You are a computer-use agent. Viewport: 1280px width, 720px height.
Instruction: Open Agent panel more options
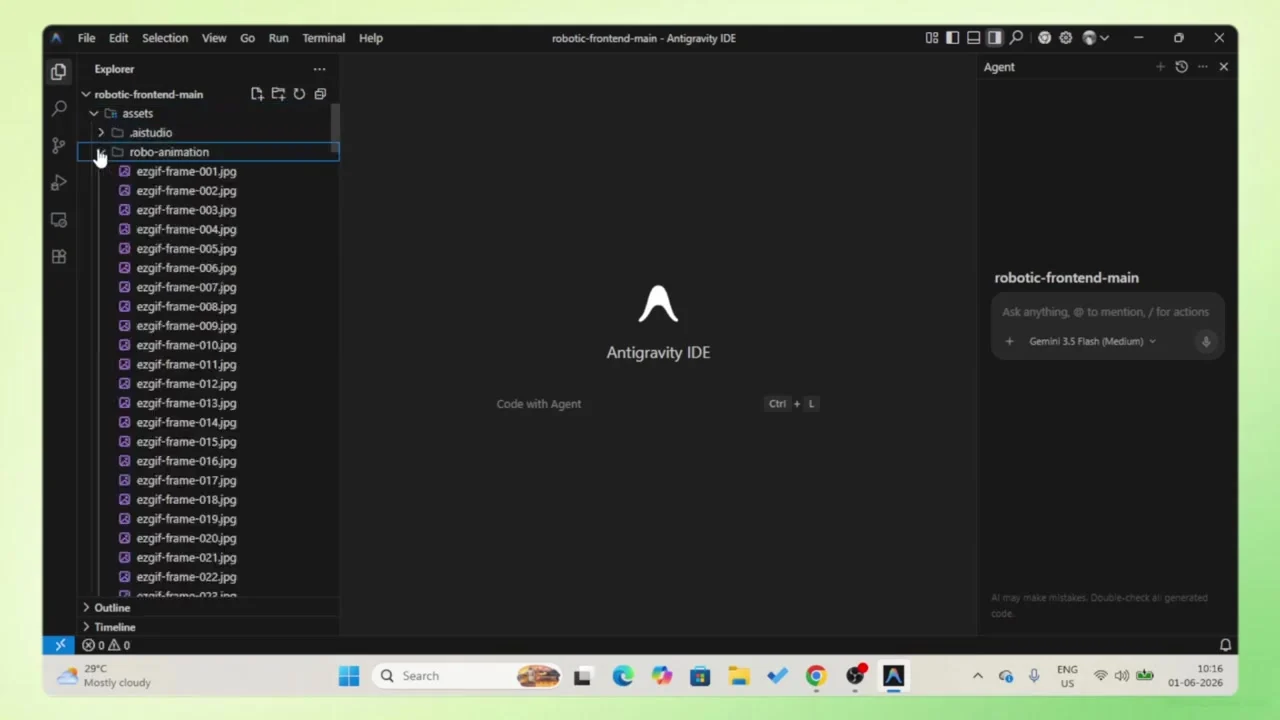(x=1202, y=67)
